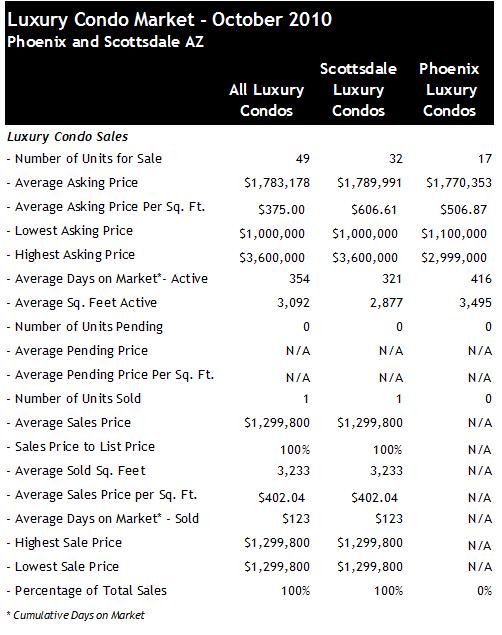Select the Phoenix lowest asking price $1,100,000

click(x=454, y=234)
